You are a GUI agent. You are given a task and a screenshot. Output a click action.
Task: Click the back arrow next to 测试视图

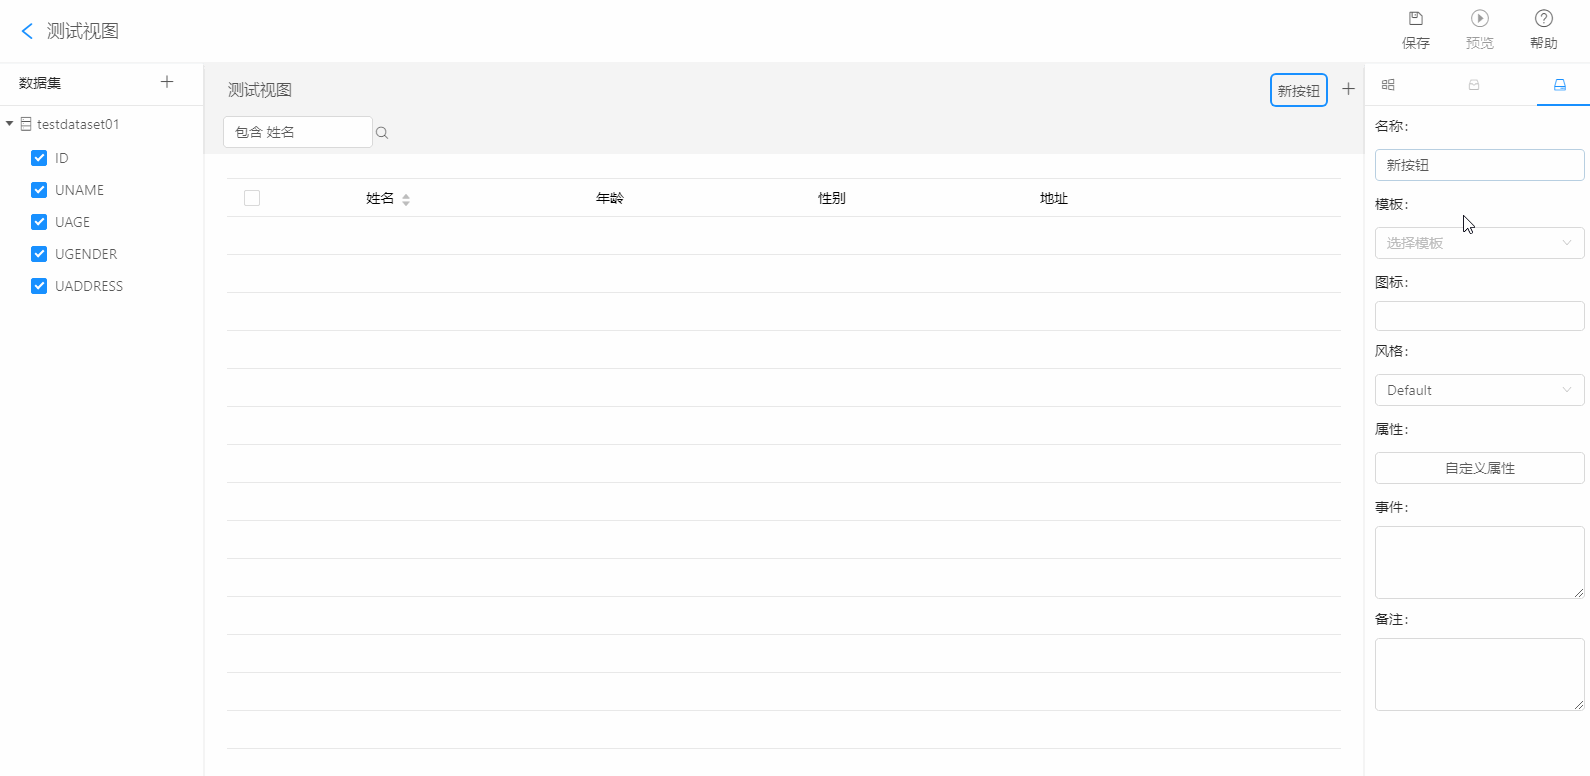click(x=27, y=31)
